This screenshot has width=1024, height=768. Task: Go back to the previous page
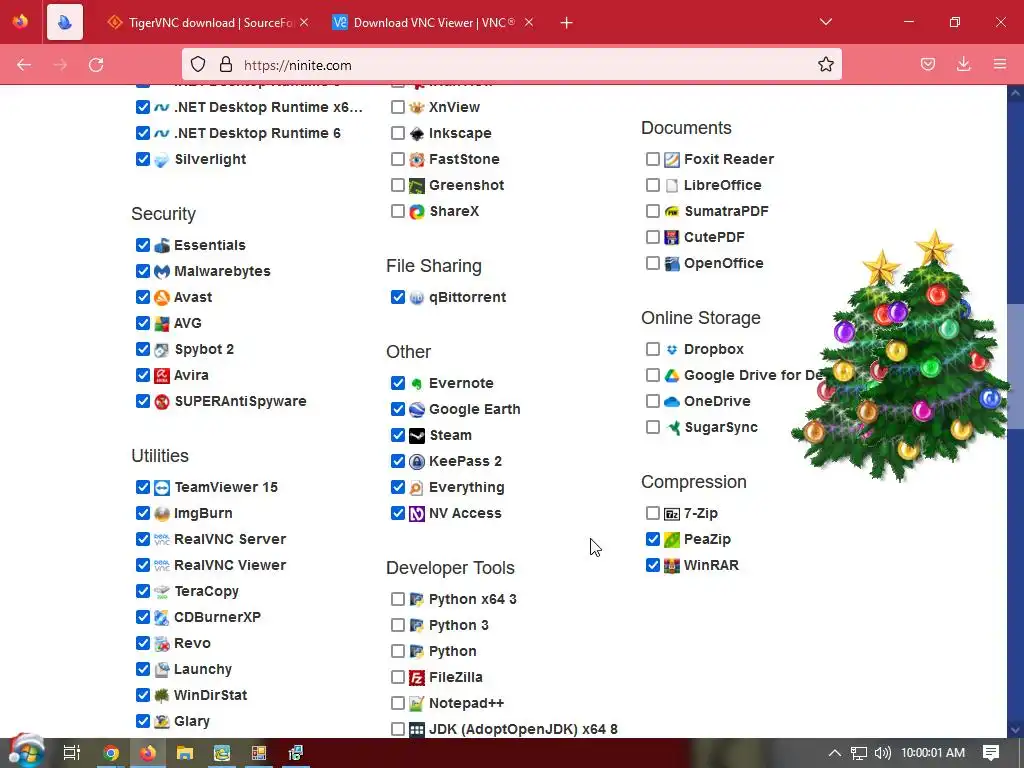[x=24, y=64]
